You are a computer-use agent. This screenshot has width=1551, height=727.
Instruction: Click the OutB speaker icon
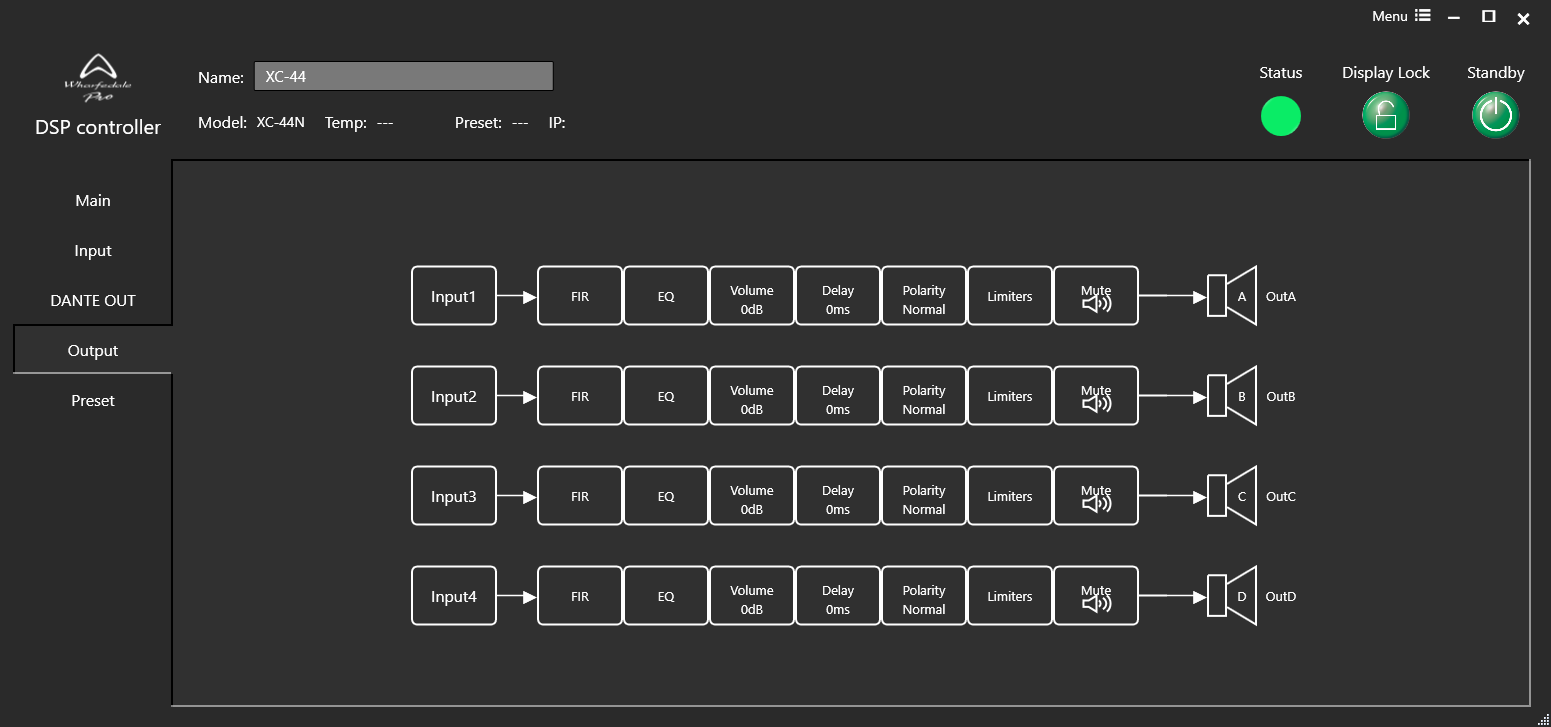[x=1232, y=396]
